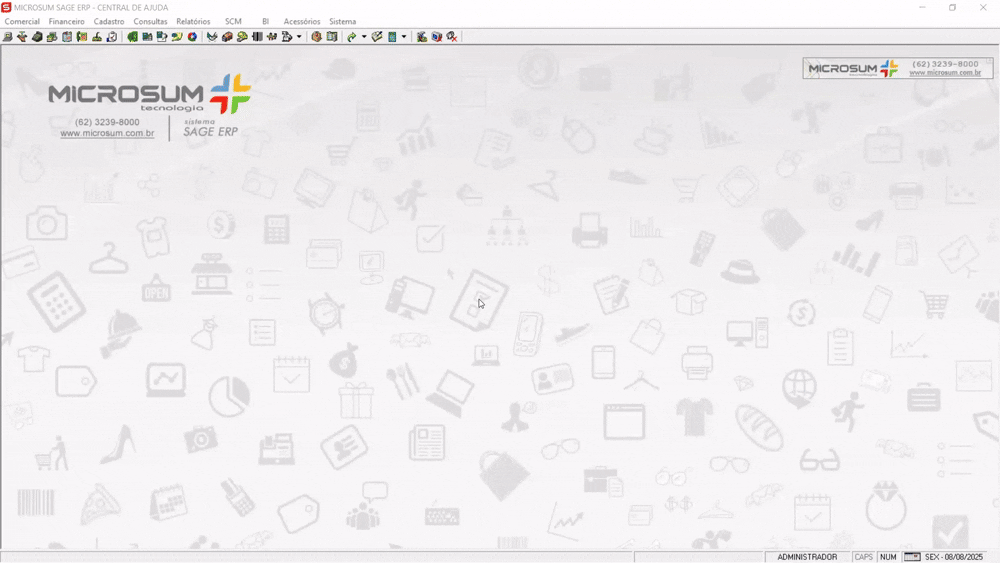Click the computer terminal icon in toolbar
The image size is (1000, 563).
point(7,37)
